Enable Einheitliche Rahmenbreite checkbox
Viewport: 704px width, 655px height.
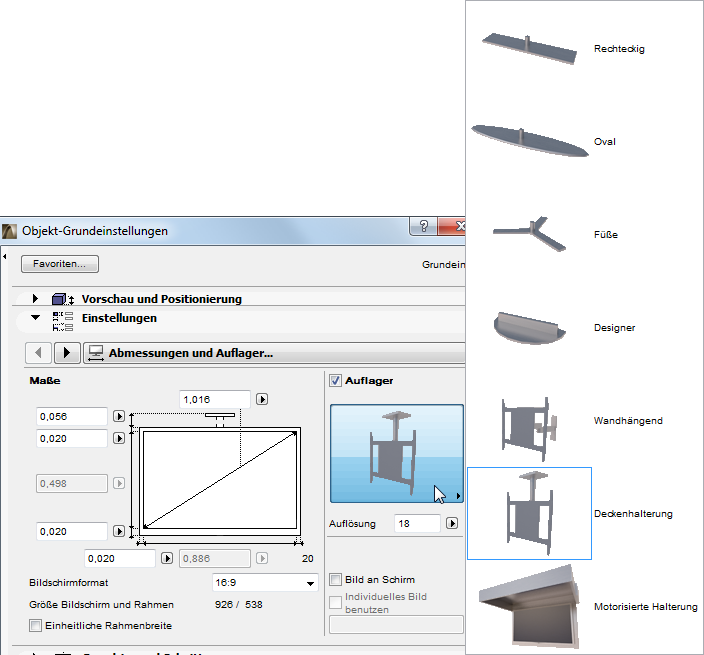35,625
